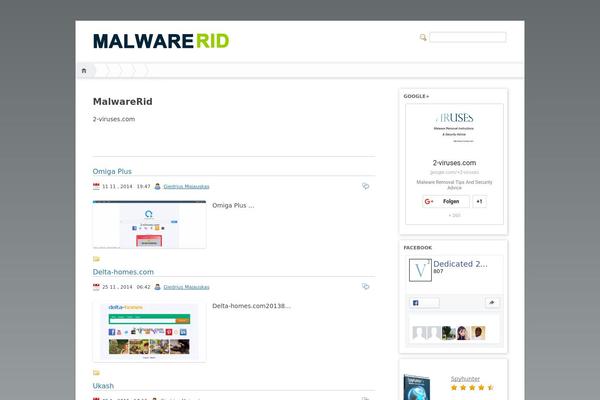Open Delta-homes screenshot thumbnail

(x=149, y=331)
